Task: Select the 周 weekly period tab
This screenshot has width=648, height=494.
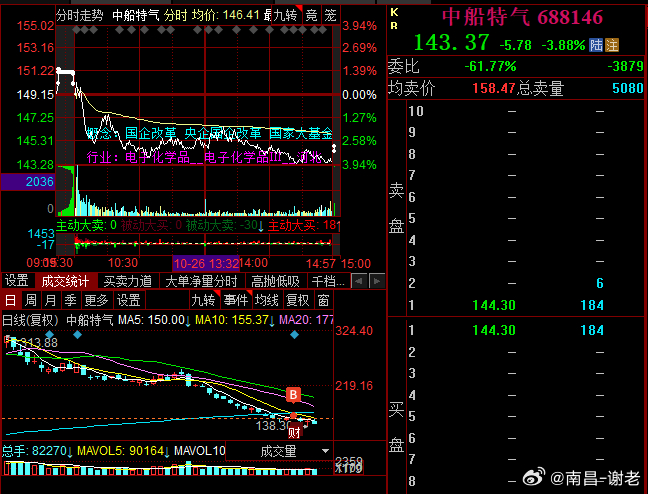Action: (x=31, y=300)
